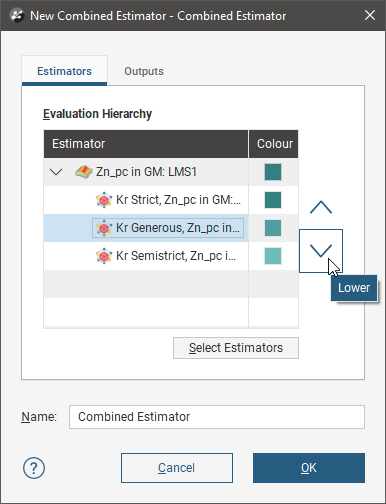Click the Kr Generous estimator icon

(x=104, y=228)
